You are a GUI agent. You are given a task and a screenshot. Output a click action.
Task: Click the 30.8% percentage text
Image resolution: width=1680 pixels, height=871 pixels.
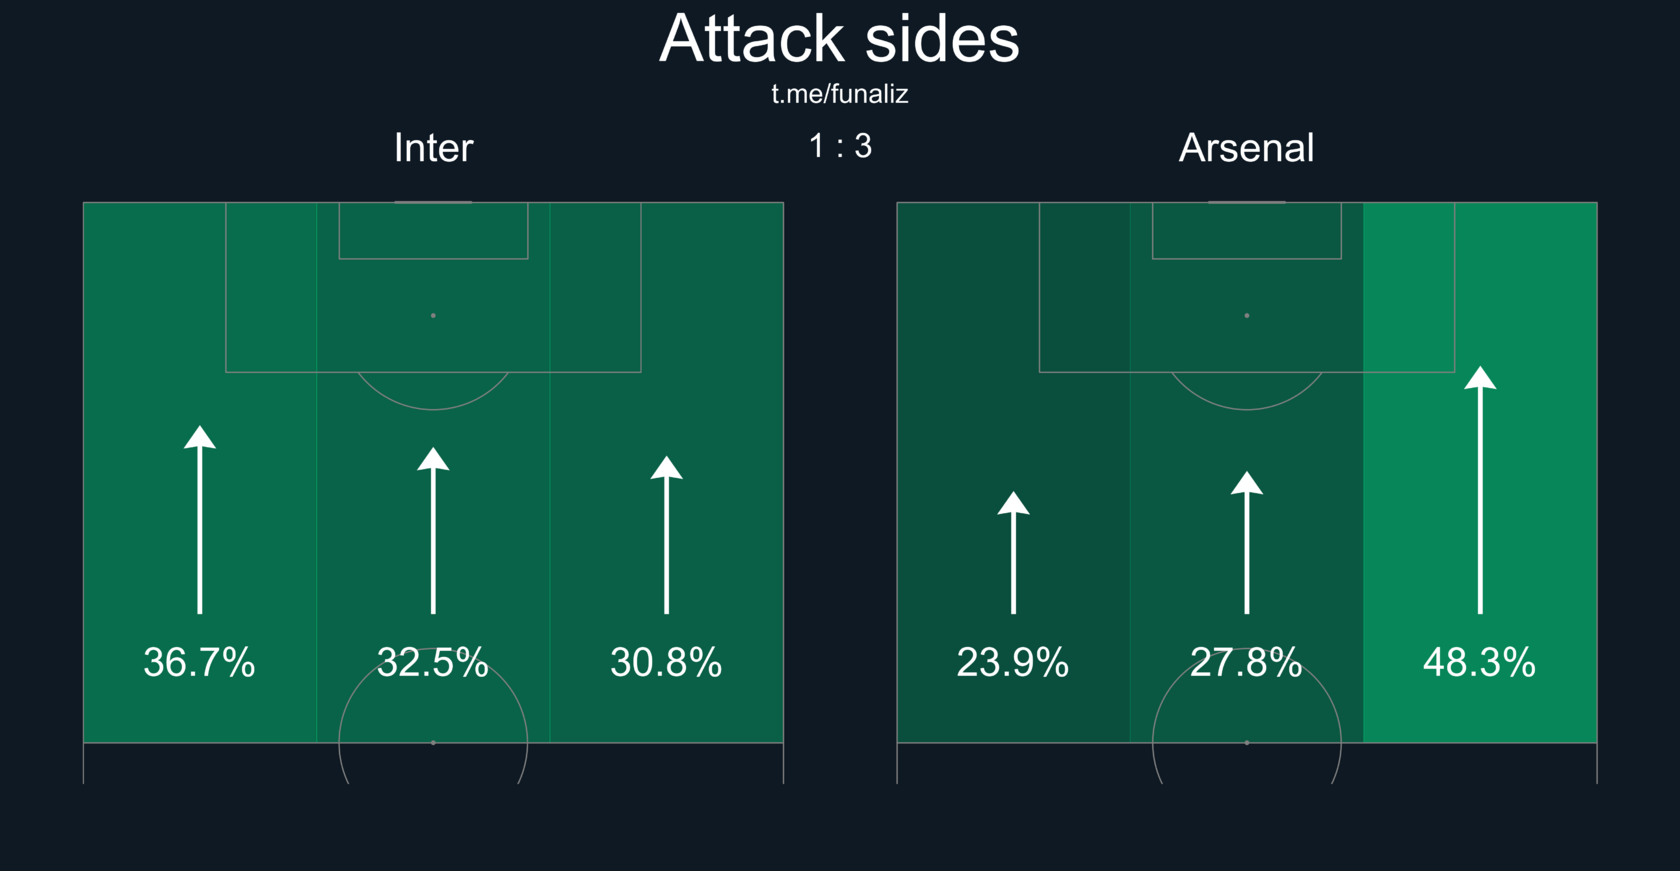[666, 662]
